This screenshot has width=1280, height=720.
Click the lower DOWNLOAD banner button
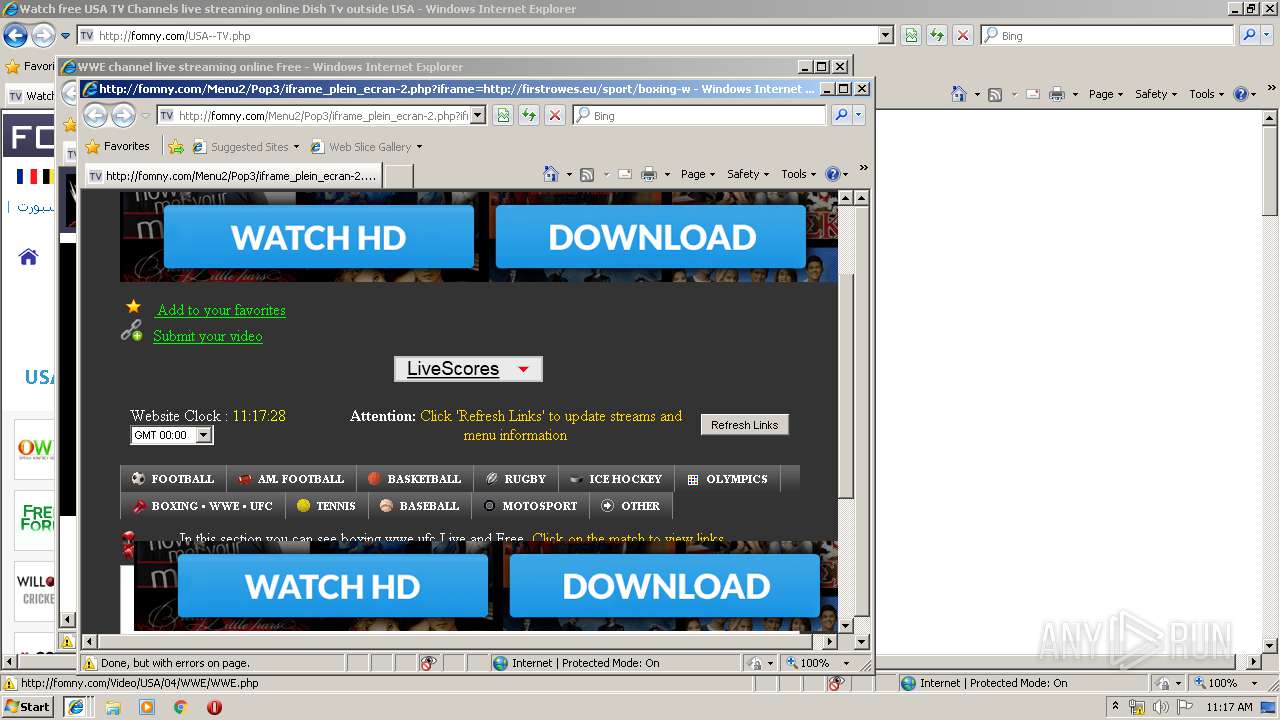pyautogui.click(x=665, y=586)
